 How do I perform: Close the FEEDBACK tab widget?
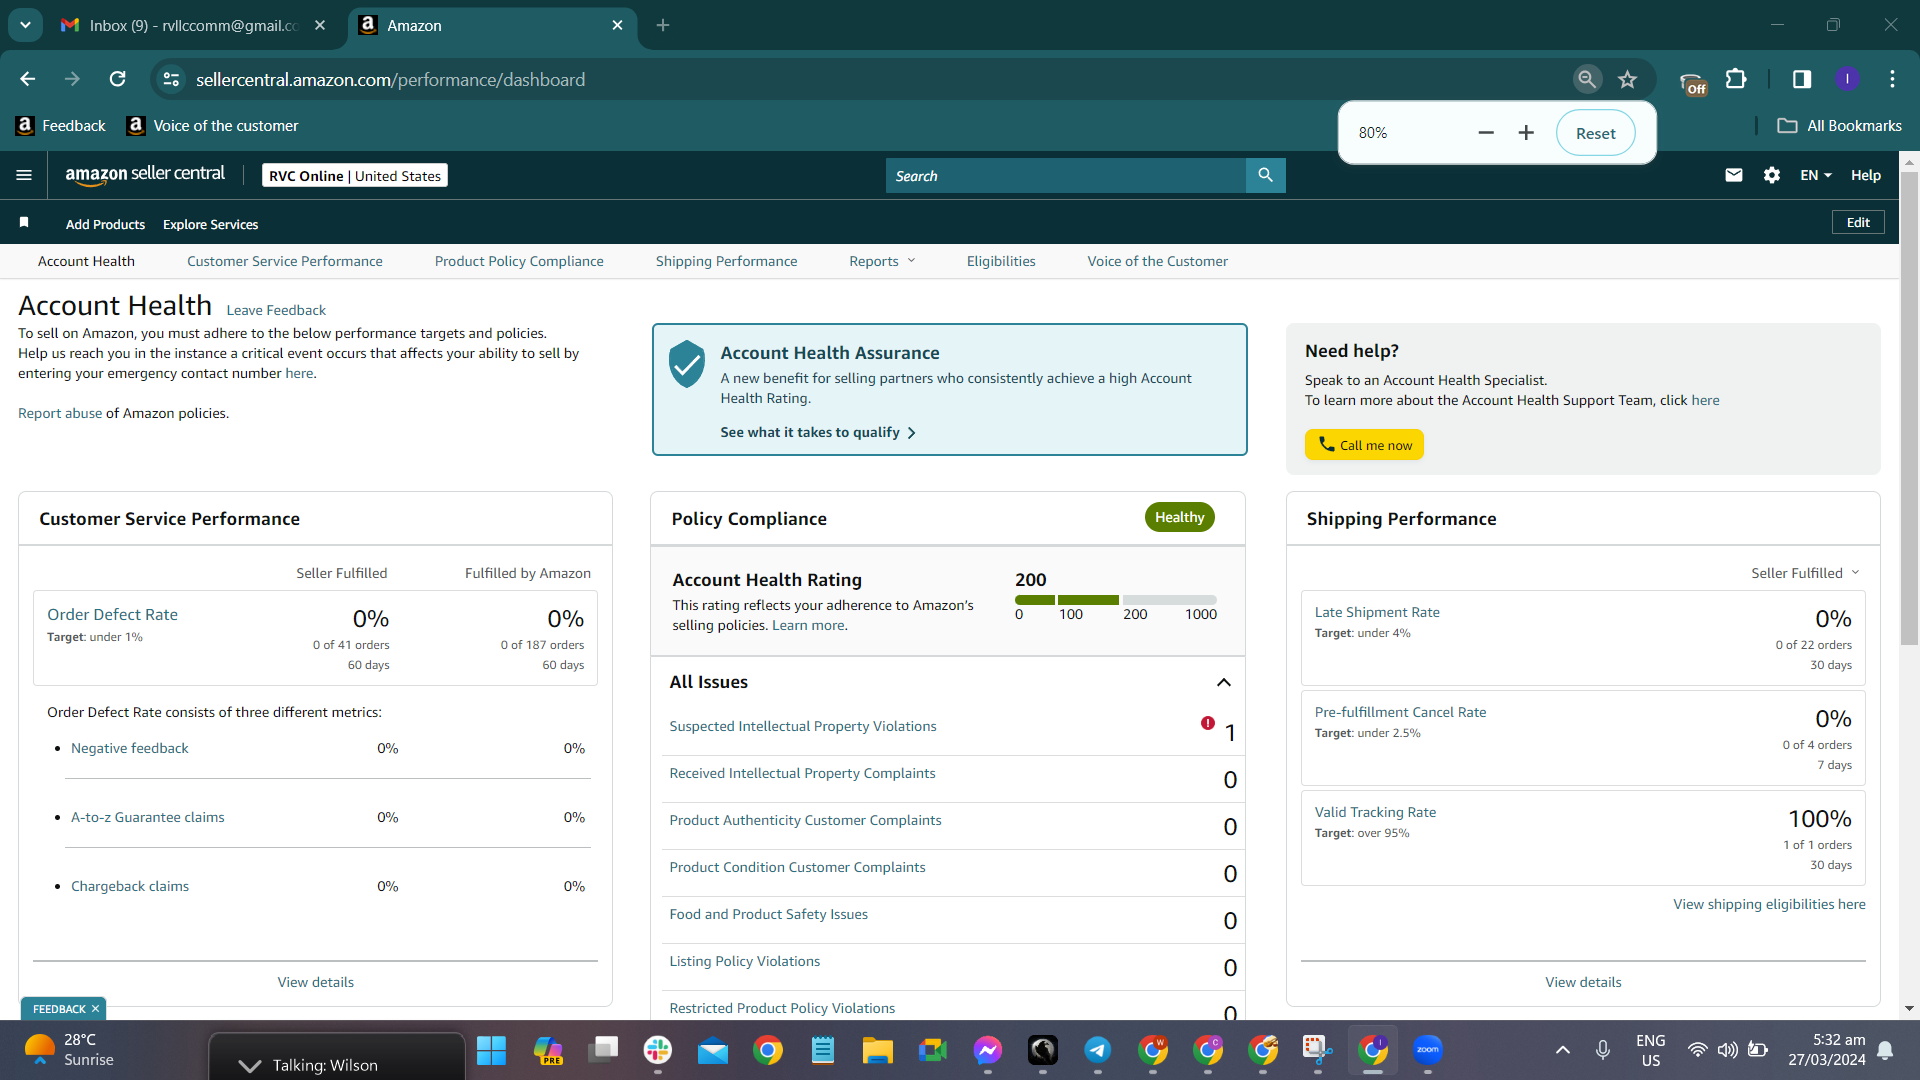(95, 1009)
